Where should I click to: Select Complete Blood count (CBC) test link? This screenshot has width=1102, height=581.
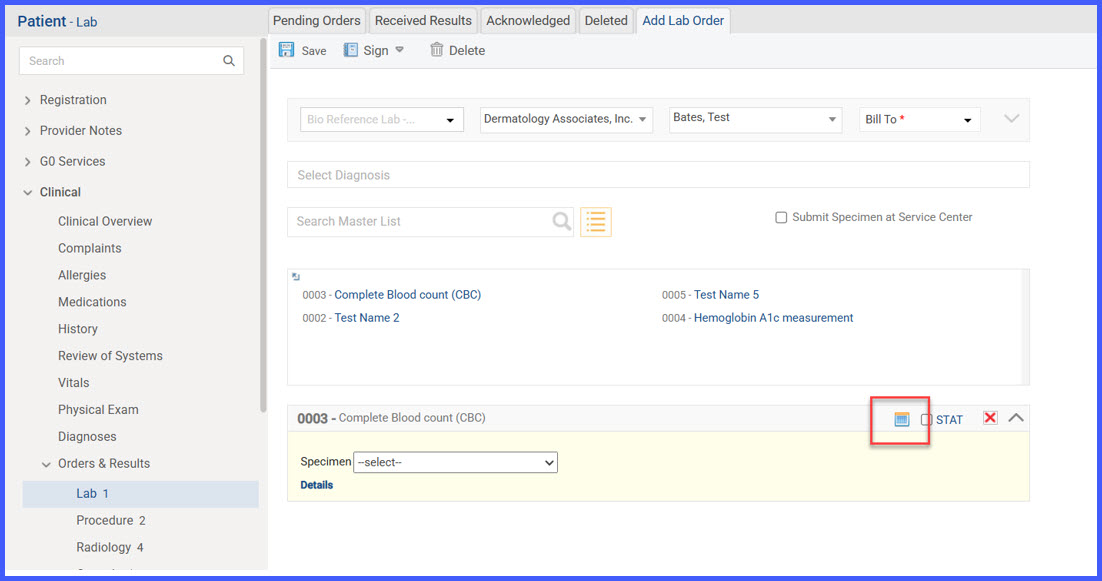click(408, 294)
